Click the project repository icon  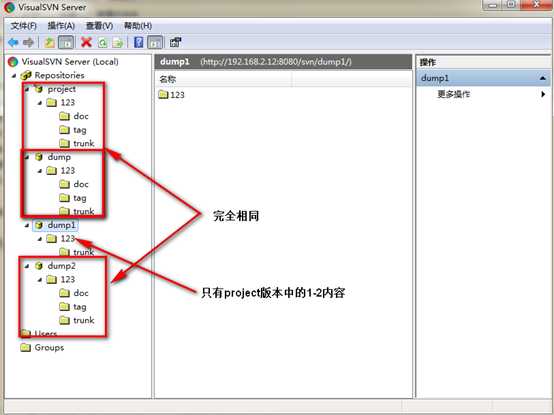tap(39, 89)
